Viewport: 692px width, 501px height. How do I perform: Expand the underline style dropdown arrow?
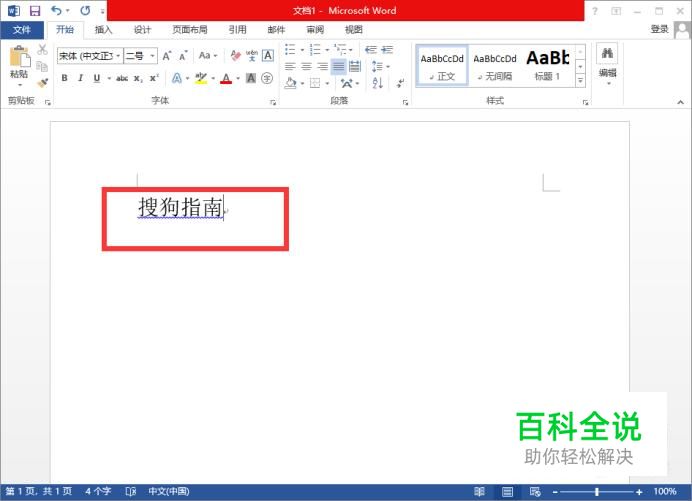point(109,79)
